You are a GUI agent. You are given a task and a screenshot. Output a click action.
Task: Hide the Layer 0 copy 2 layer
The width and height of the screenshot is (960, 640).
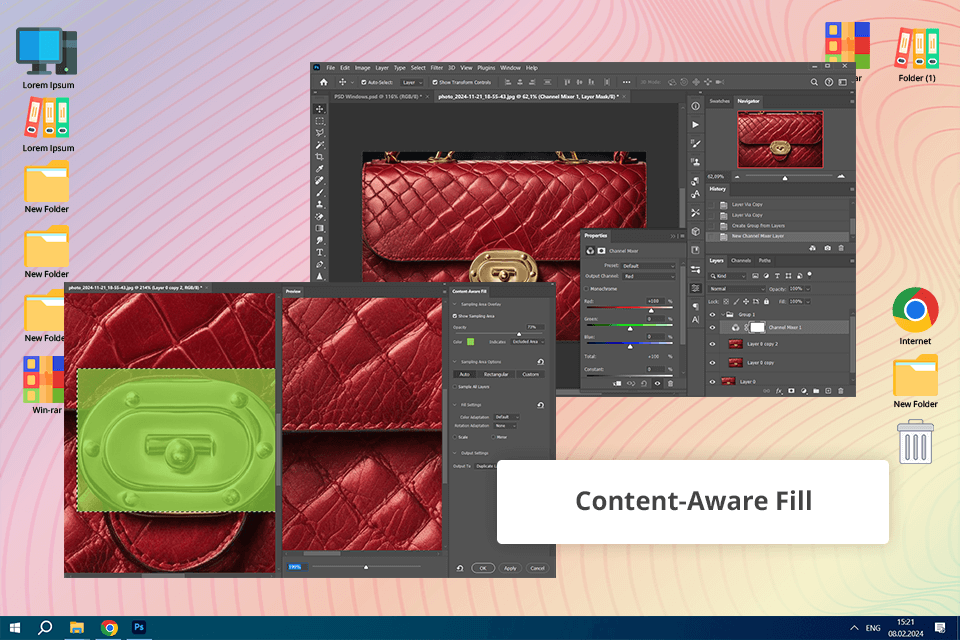pos(712,344)
